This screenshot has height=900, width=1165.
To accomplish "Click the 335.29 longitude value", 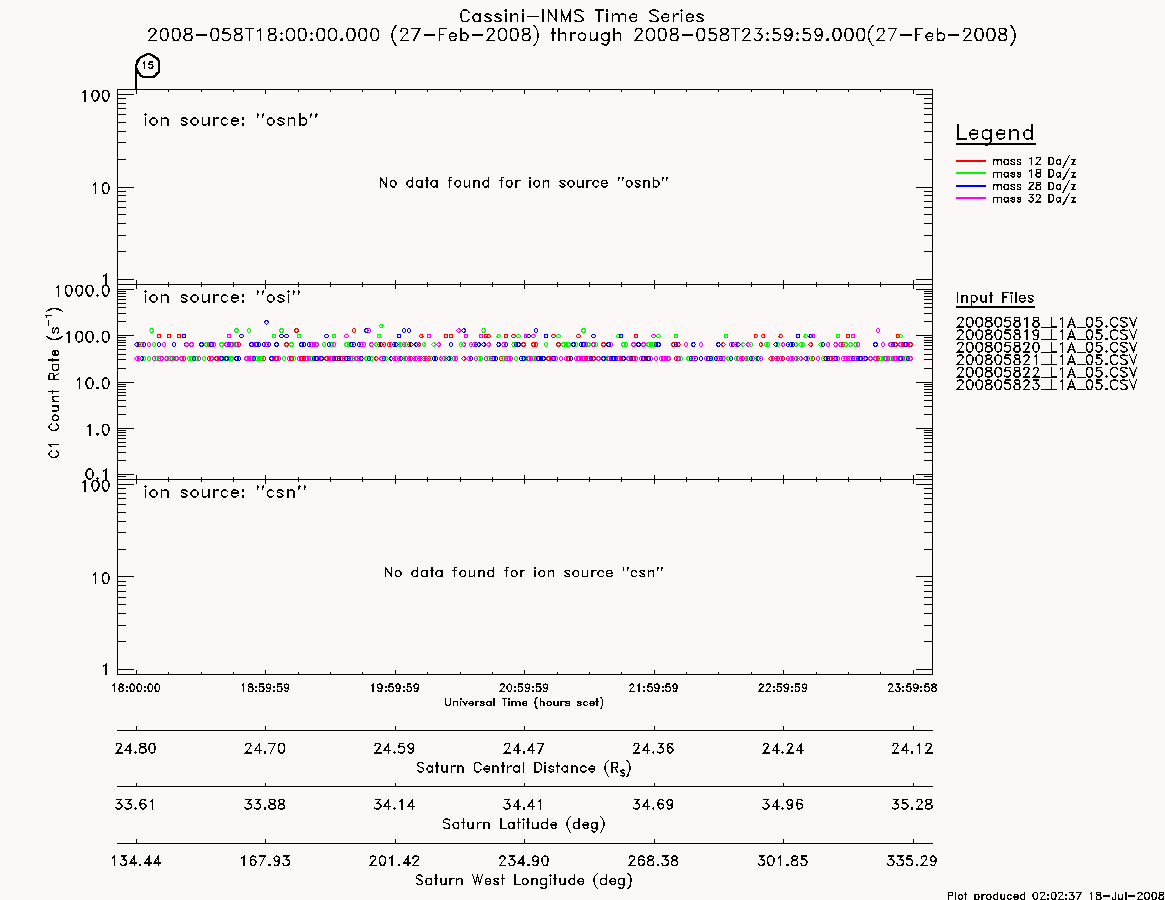I will click(x=912, y=861).
